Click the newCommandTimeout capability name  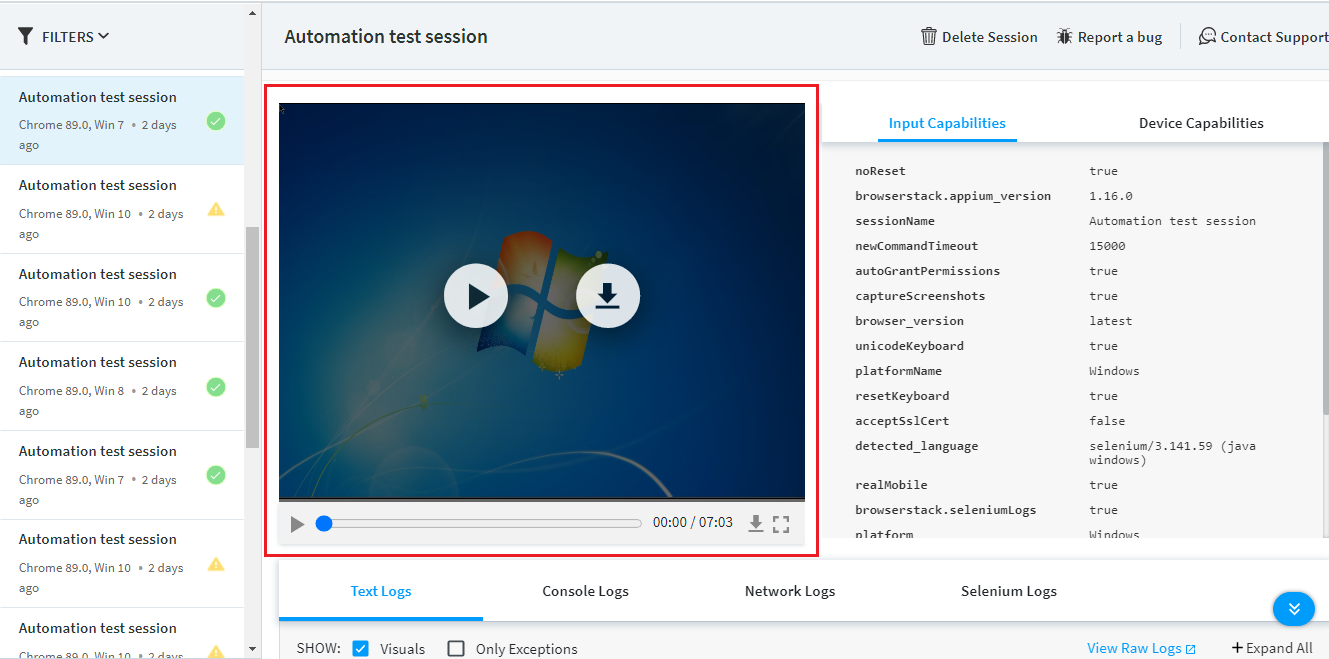(x=917, y=246)
